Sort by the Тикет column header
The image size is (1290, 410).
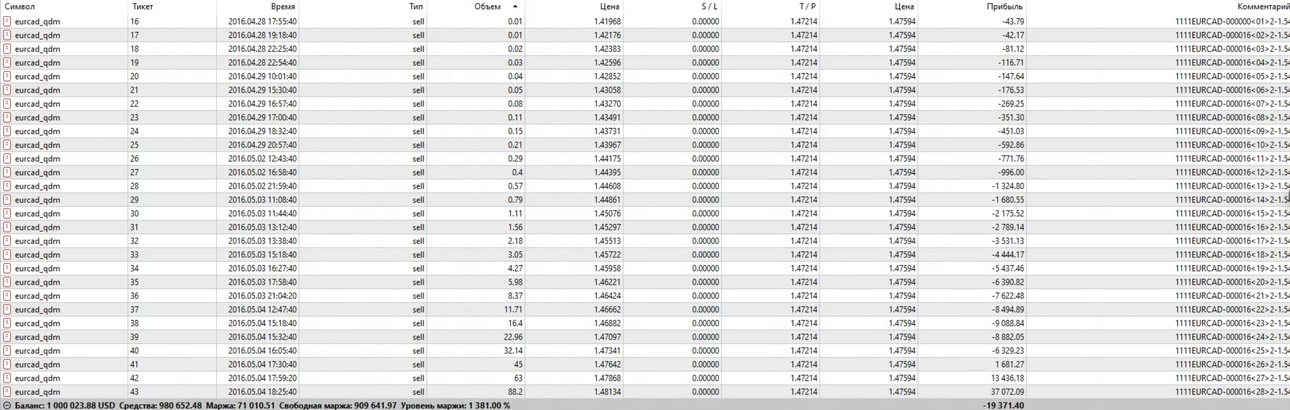tap(142, 6)
